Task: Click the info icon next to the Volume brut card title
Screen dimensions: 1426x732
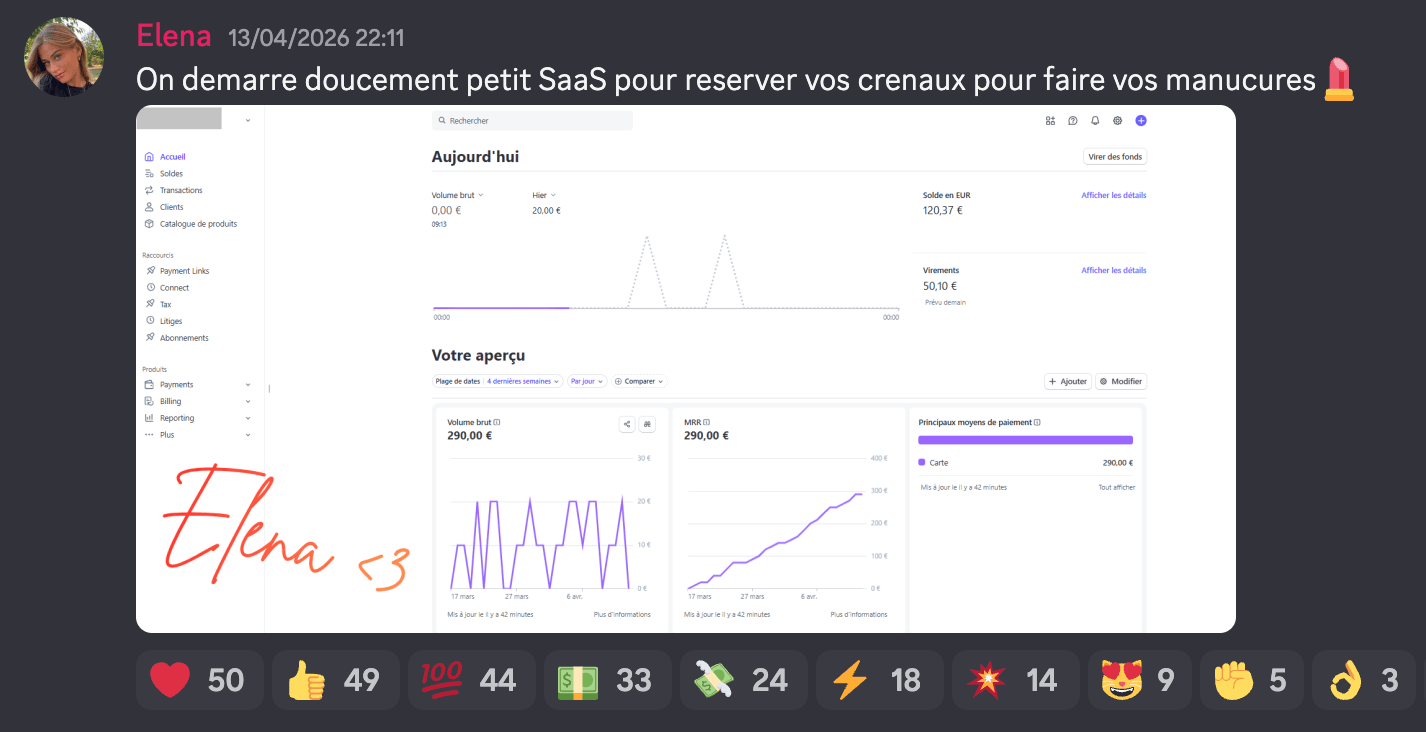Action: [x=497, y=422]
